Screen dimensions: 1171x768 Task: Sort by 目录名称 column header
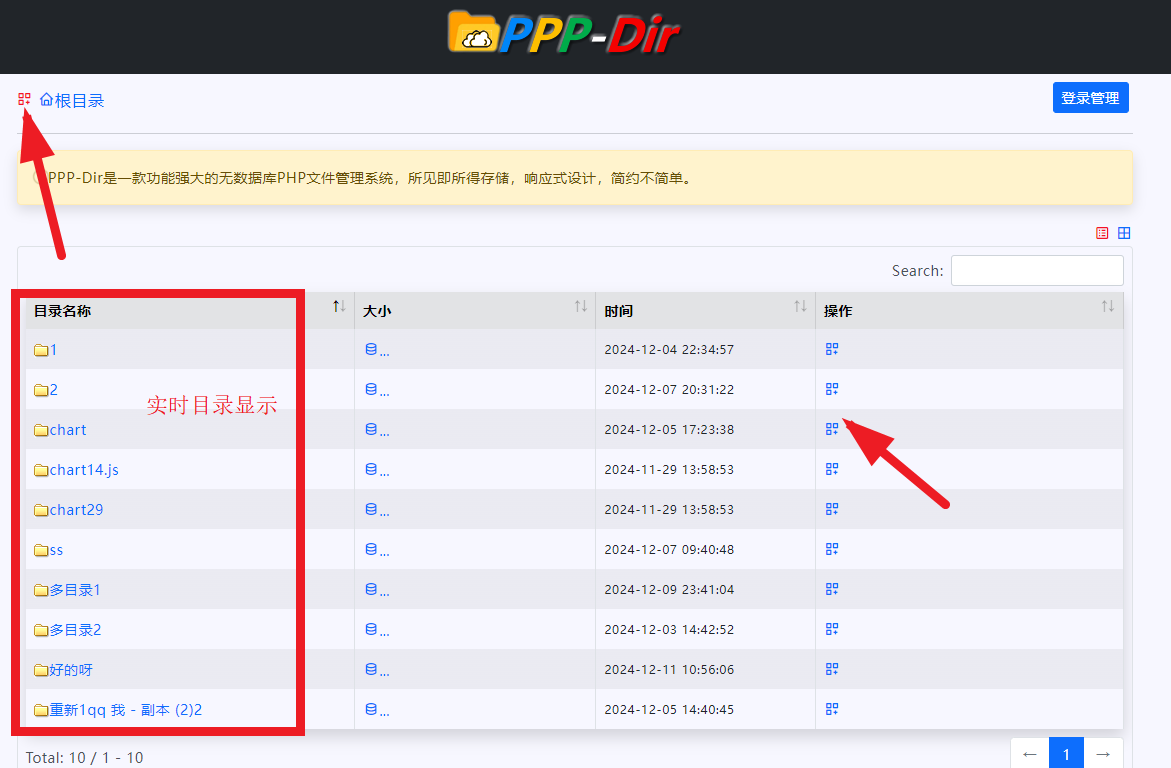tap(62, 311)
